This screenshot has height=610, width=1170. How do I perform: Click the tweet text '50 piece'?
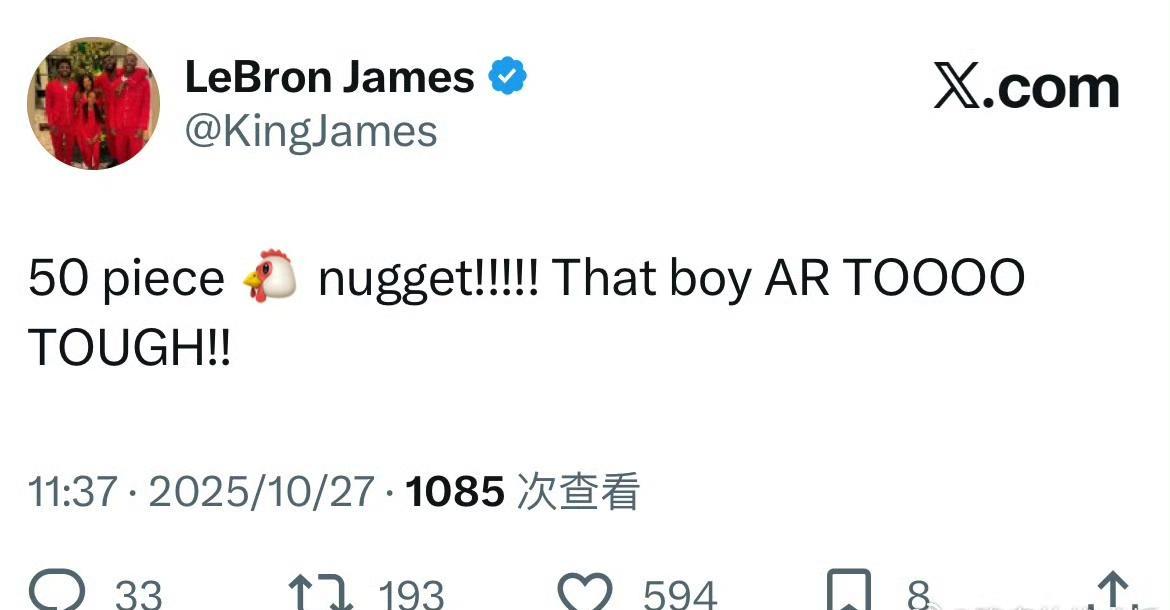tap(126, 279)
